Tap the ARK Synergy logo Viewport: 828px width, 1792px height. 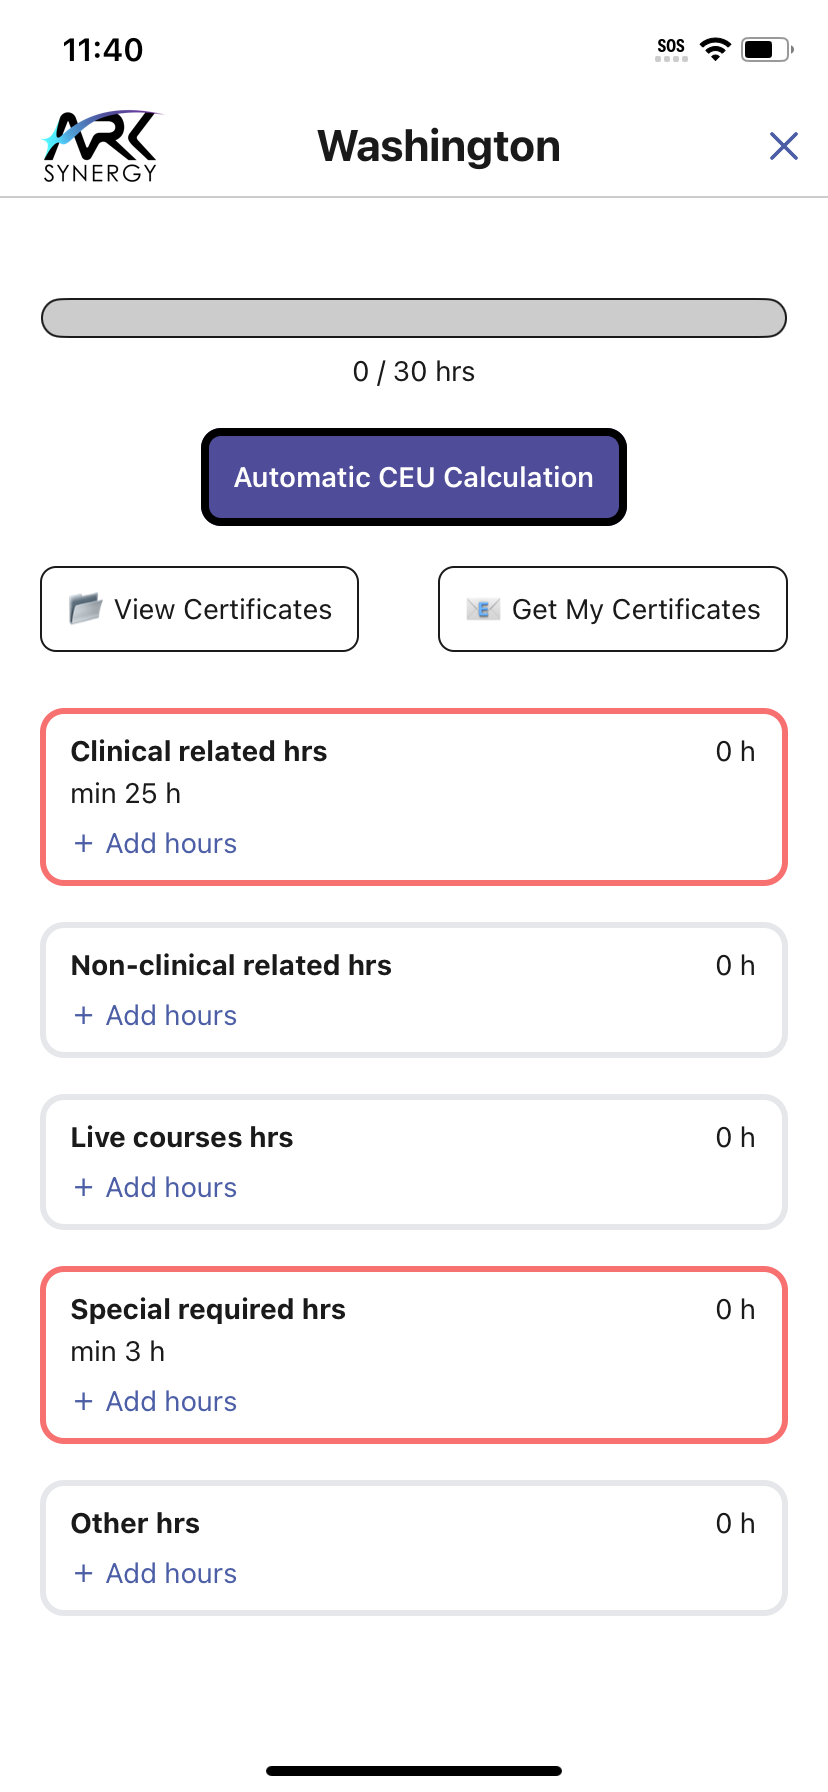99,144
